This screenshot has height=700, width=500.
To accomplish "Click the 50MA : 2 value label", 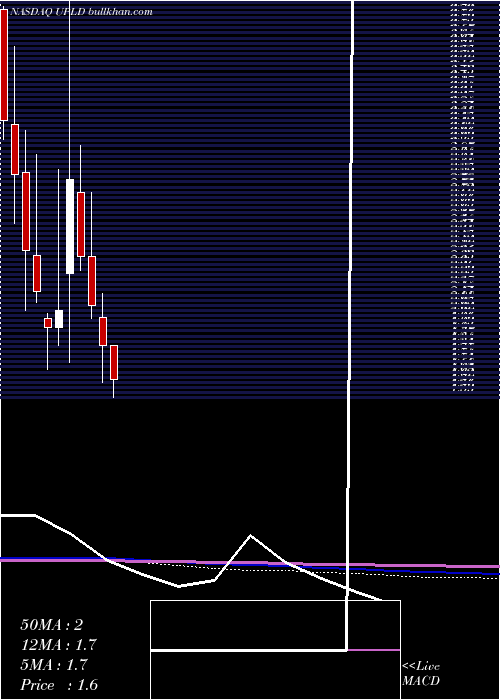I will coord(52,625).
